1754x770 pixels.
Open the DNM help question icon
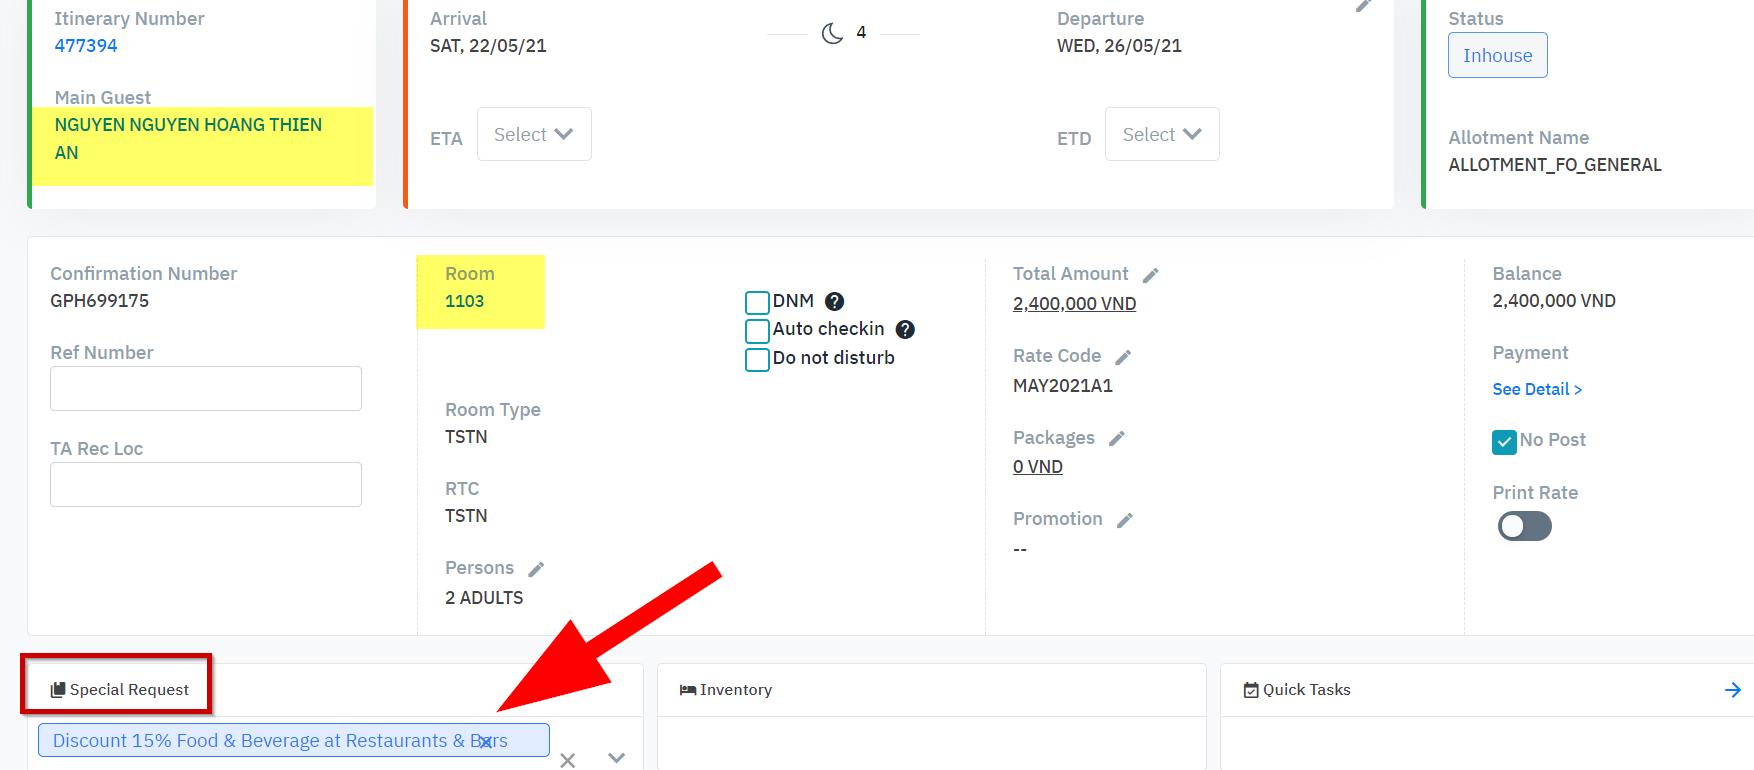[x=835, y=301]
